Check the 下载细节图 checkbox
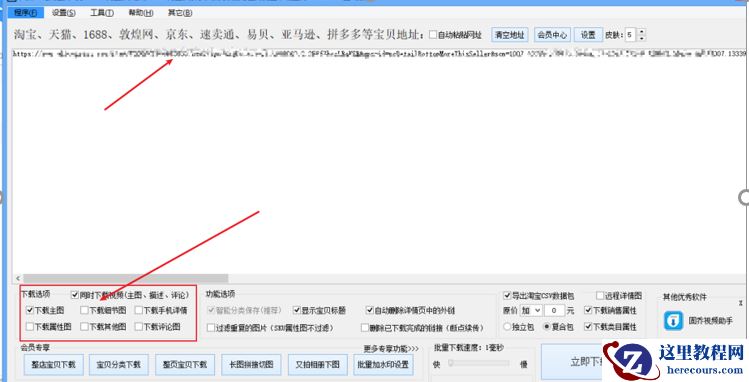749x382 pixels. tap(84, 310)
